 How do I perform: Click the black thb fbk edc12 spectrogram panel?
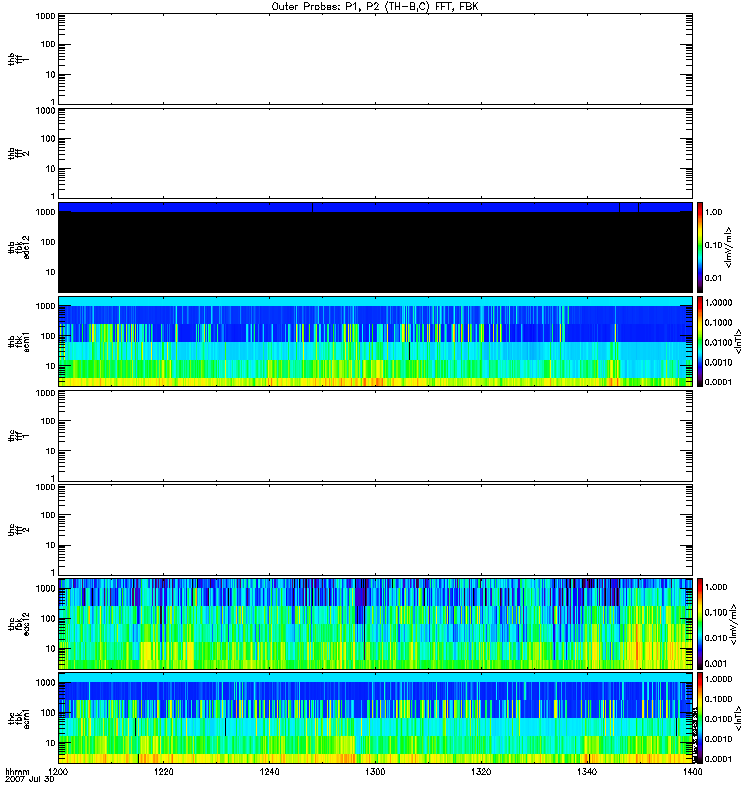coord(375,247)
